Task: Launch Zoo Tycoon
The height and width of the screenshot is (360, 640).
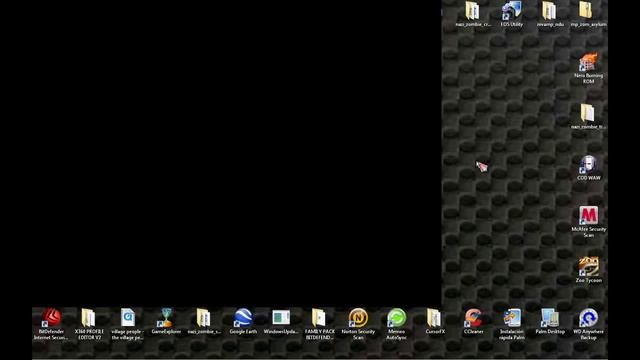Action: coord(589,270)
